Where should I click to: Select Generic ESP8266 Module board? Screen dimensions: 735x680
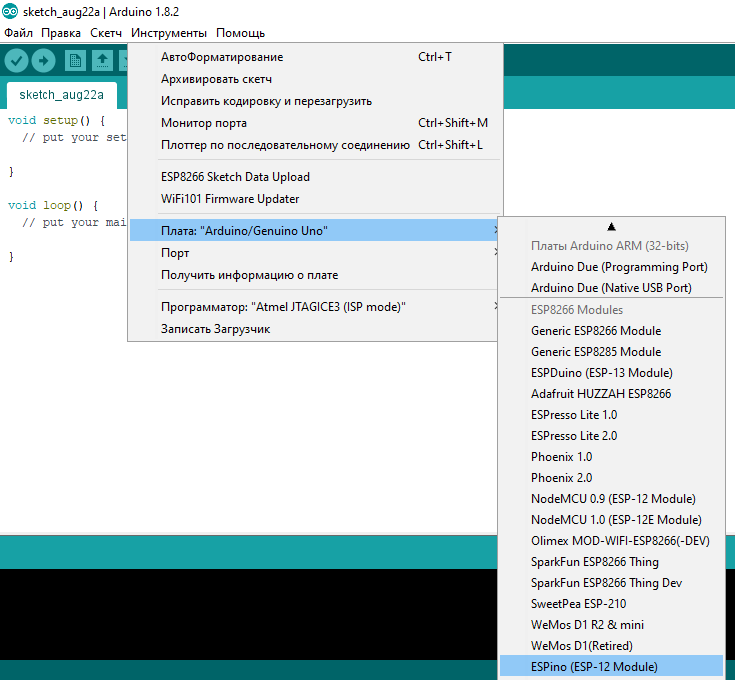tap(612, 331)
